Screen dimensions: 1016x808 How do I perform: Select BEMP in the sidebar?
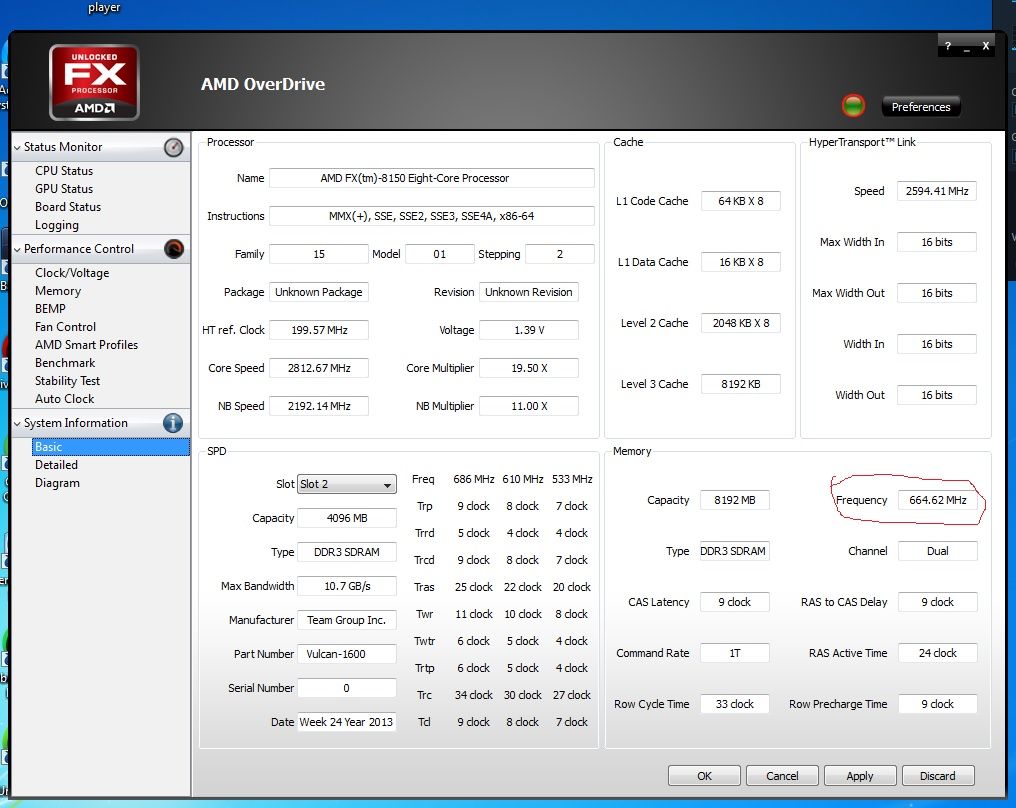point(51,308)
